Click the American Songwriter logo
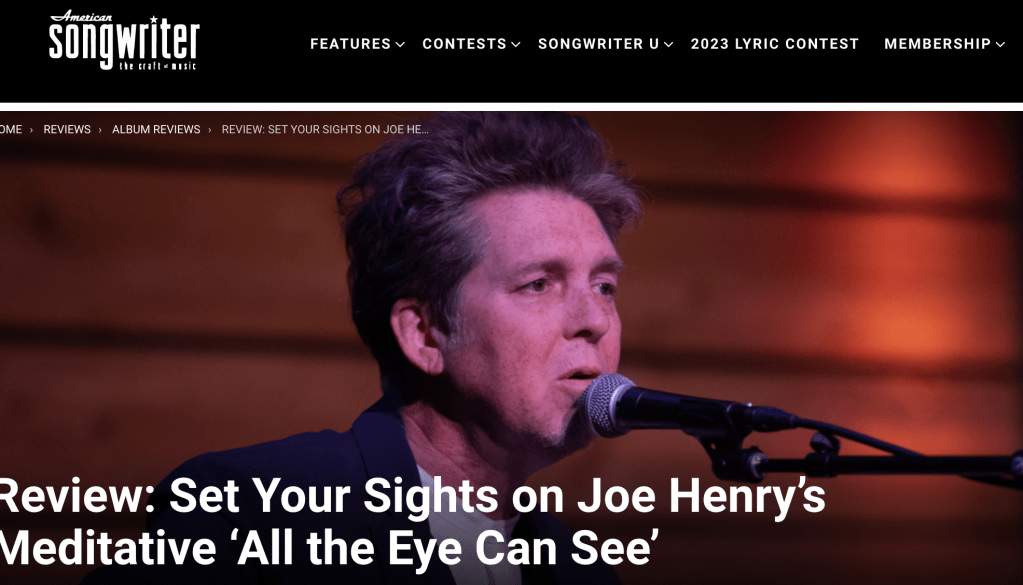The height and width of the screenshot is (585, 1023). (x=124, y=40)
